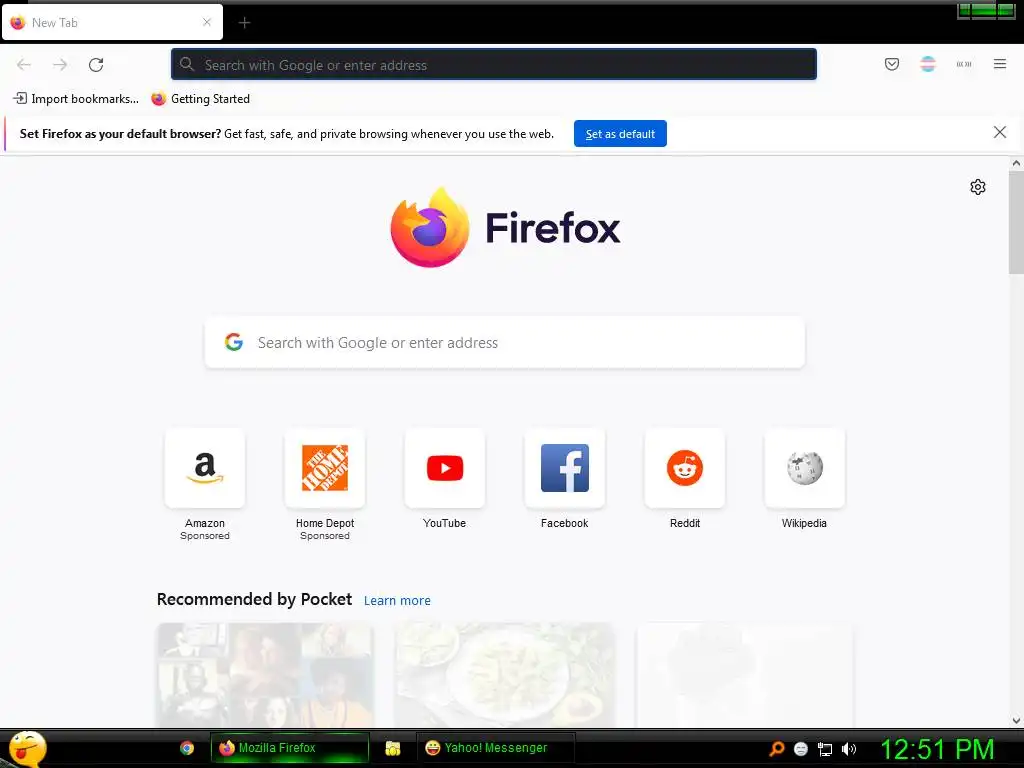Image resolution: width=1024 pixels, height=768 pixels.
Task: Open new tab page settings gear
Action: tap(977, 187)
